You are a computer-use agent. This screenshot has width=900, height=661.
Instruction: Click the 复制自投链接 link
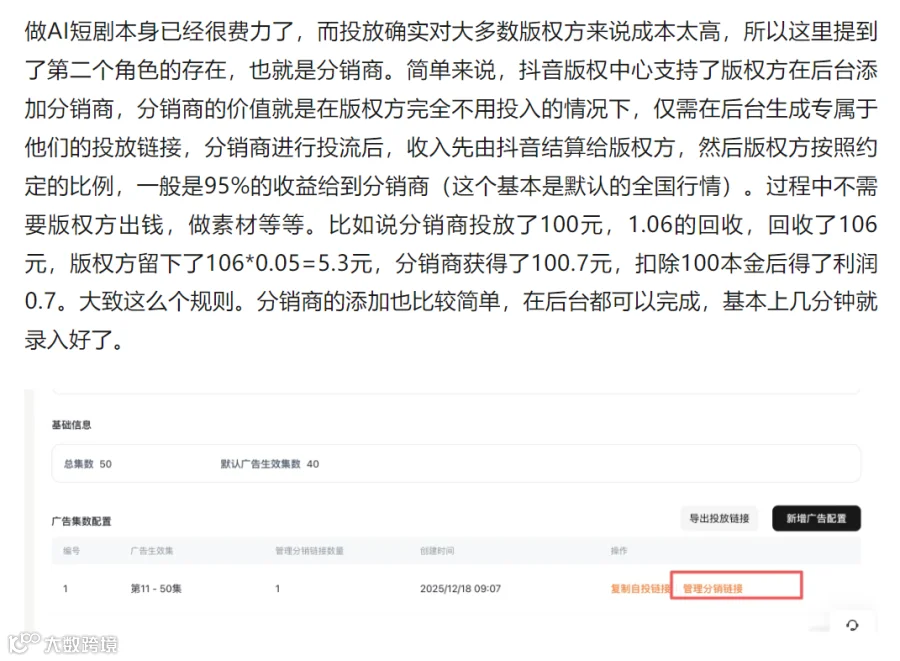(x=640, y=588)
